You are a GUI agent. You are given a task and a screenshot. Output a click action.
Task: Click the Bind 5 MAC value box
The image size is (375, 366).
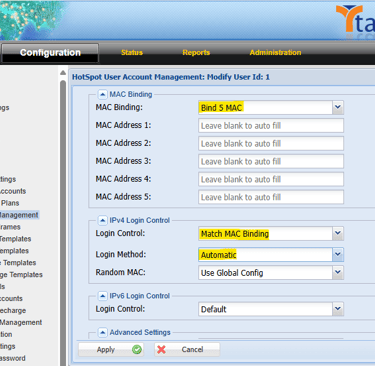click(265, 108)
